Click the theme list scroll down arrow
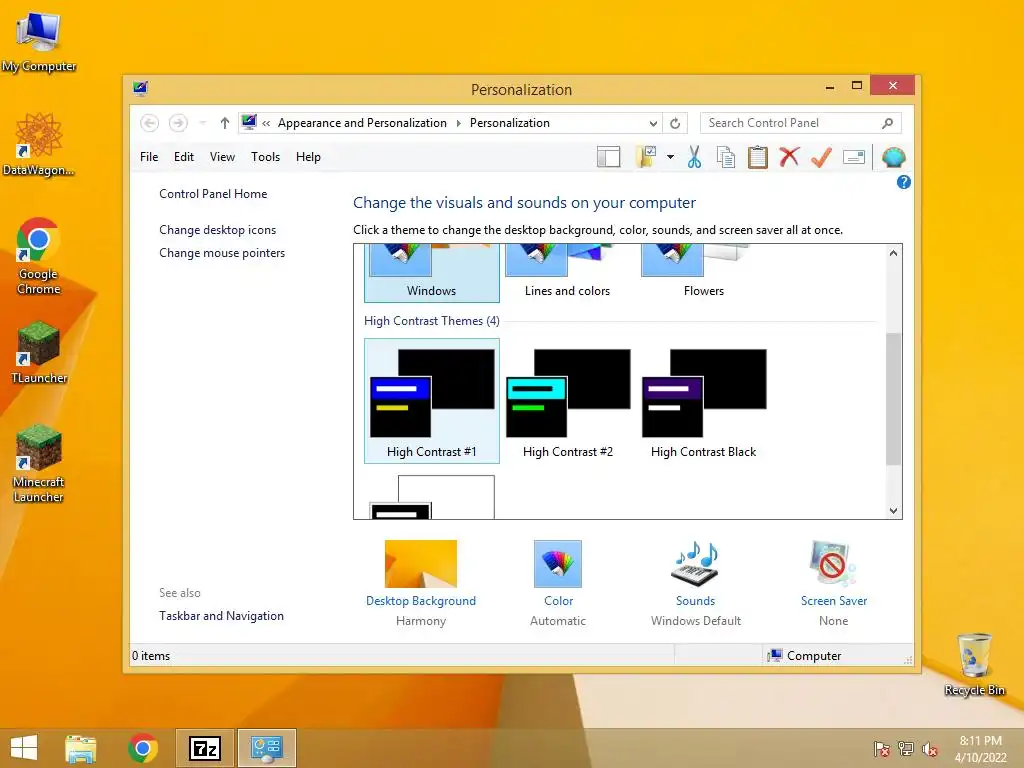This screenshot has height=768, width=1024. pos(893,511)
